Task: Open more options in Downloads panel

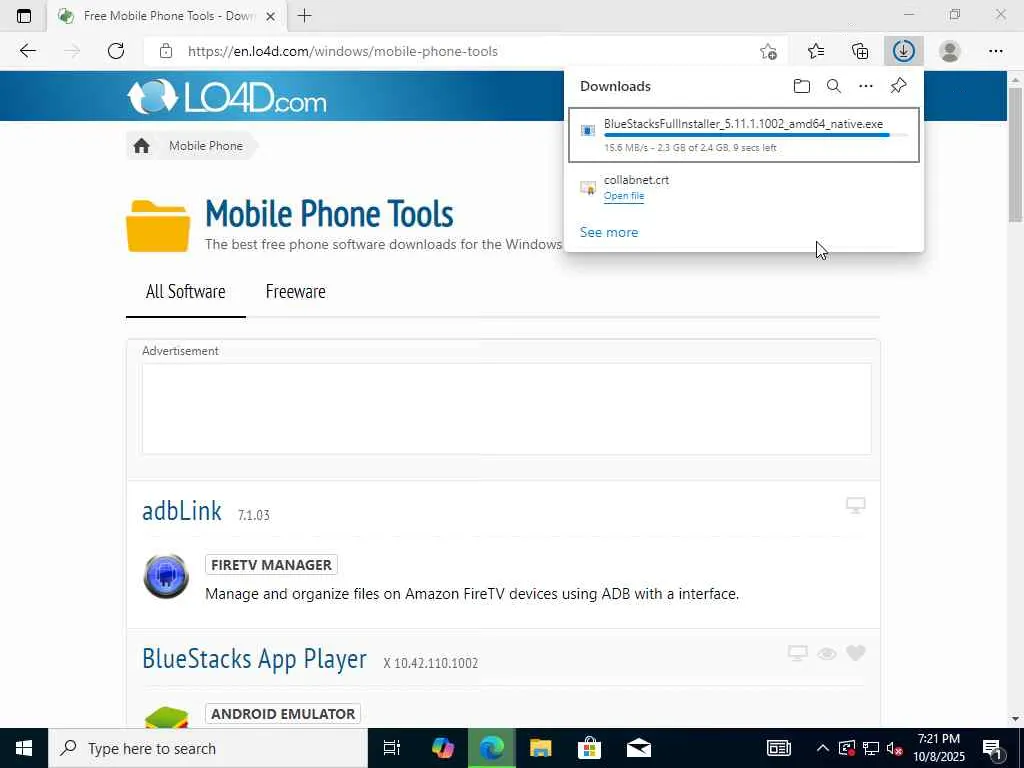Action: coord(866,86)
